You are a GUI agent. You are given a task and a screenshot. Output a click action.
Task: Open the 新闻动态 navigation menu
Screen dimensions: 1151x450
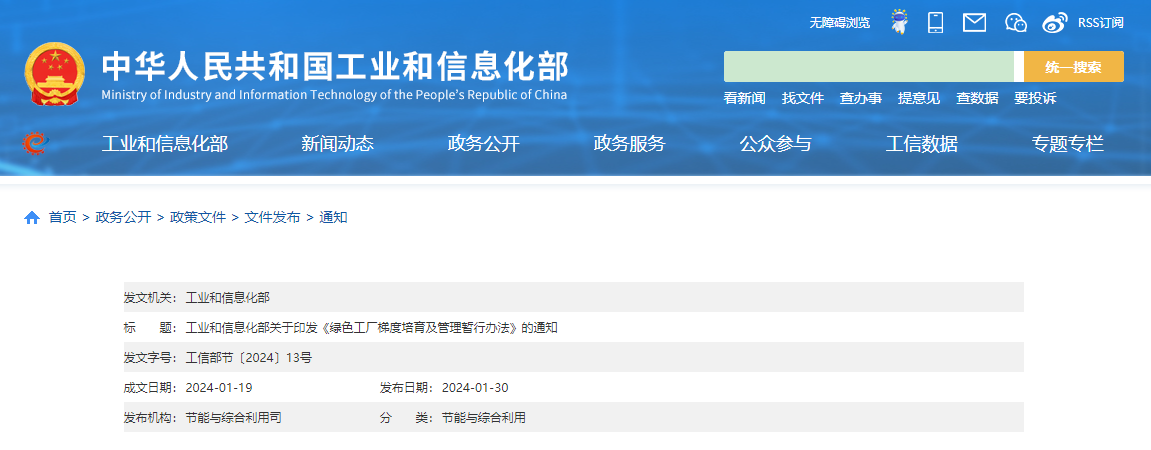pyautogui.click(x=337, y=144)
